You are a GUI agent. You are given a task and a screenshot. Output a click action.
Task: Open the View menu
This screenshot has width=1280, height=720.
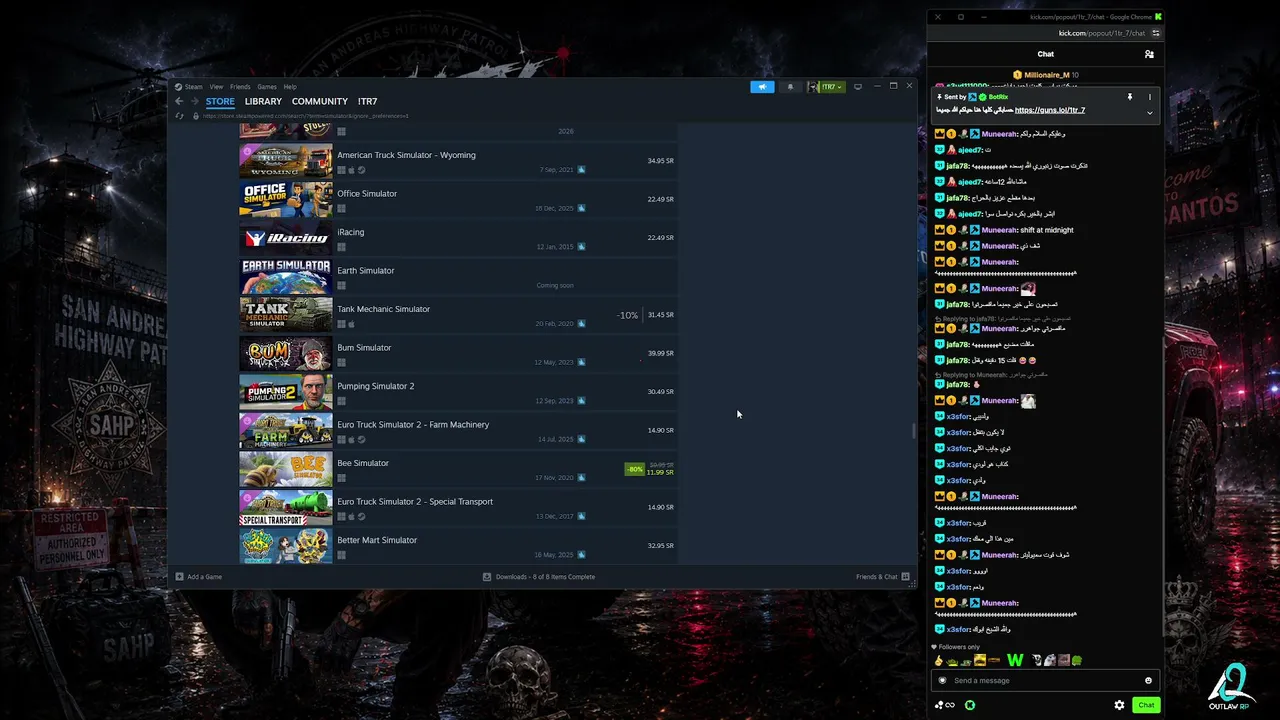pos(216,87)
